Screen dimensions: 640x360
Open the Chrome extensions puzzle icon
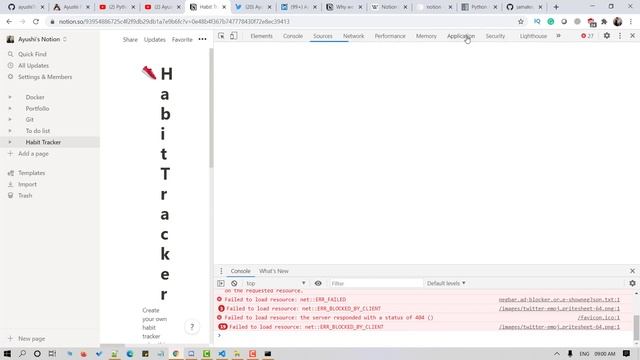[x=604, y=22]
